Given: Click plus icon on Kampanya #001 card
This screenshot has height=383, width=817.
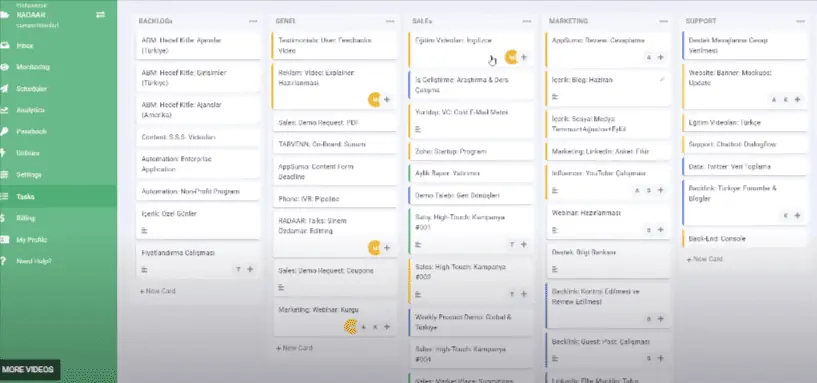Looking at the screenshot, I should click(x=524, y=244).
